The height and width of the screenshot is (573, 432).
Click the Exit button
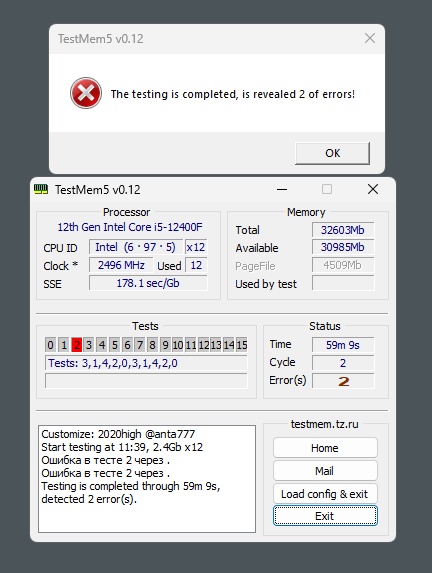click(x=325, y=516)
